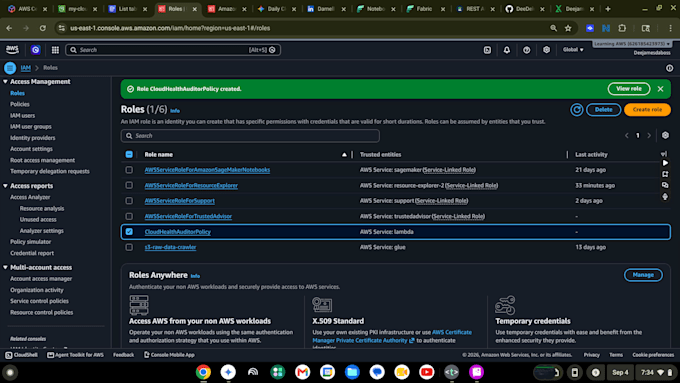Image resolution: width=680 pixels, height=383 pixels.
Task: Open CloudShell from the footer
Action: (x=21, y=355)
